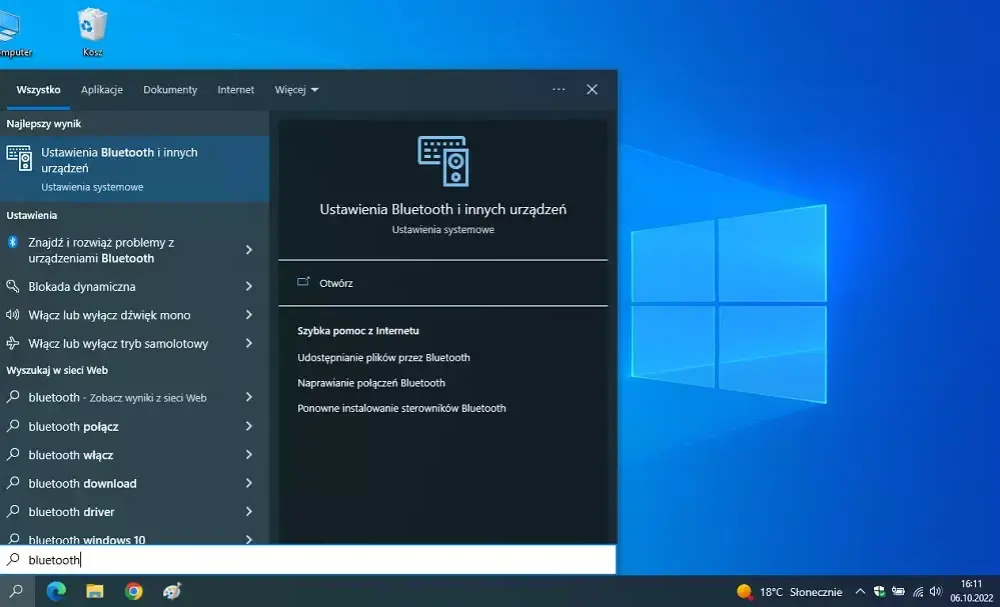Select the bluetooth połącz suggestion

[x=135, y=426]
